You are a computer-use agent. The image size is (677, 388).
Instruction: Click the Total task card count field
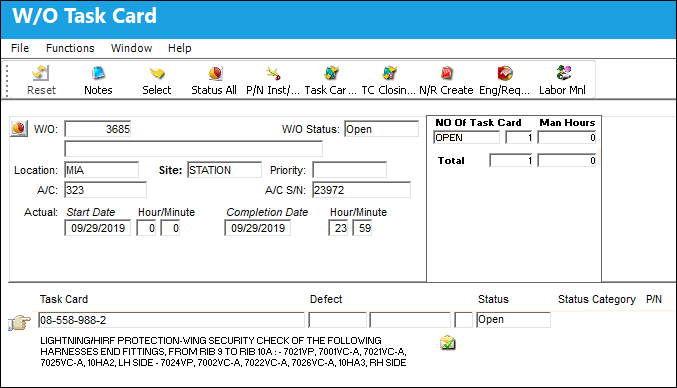[511, 161]
